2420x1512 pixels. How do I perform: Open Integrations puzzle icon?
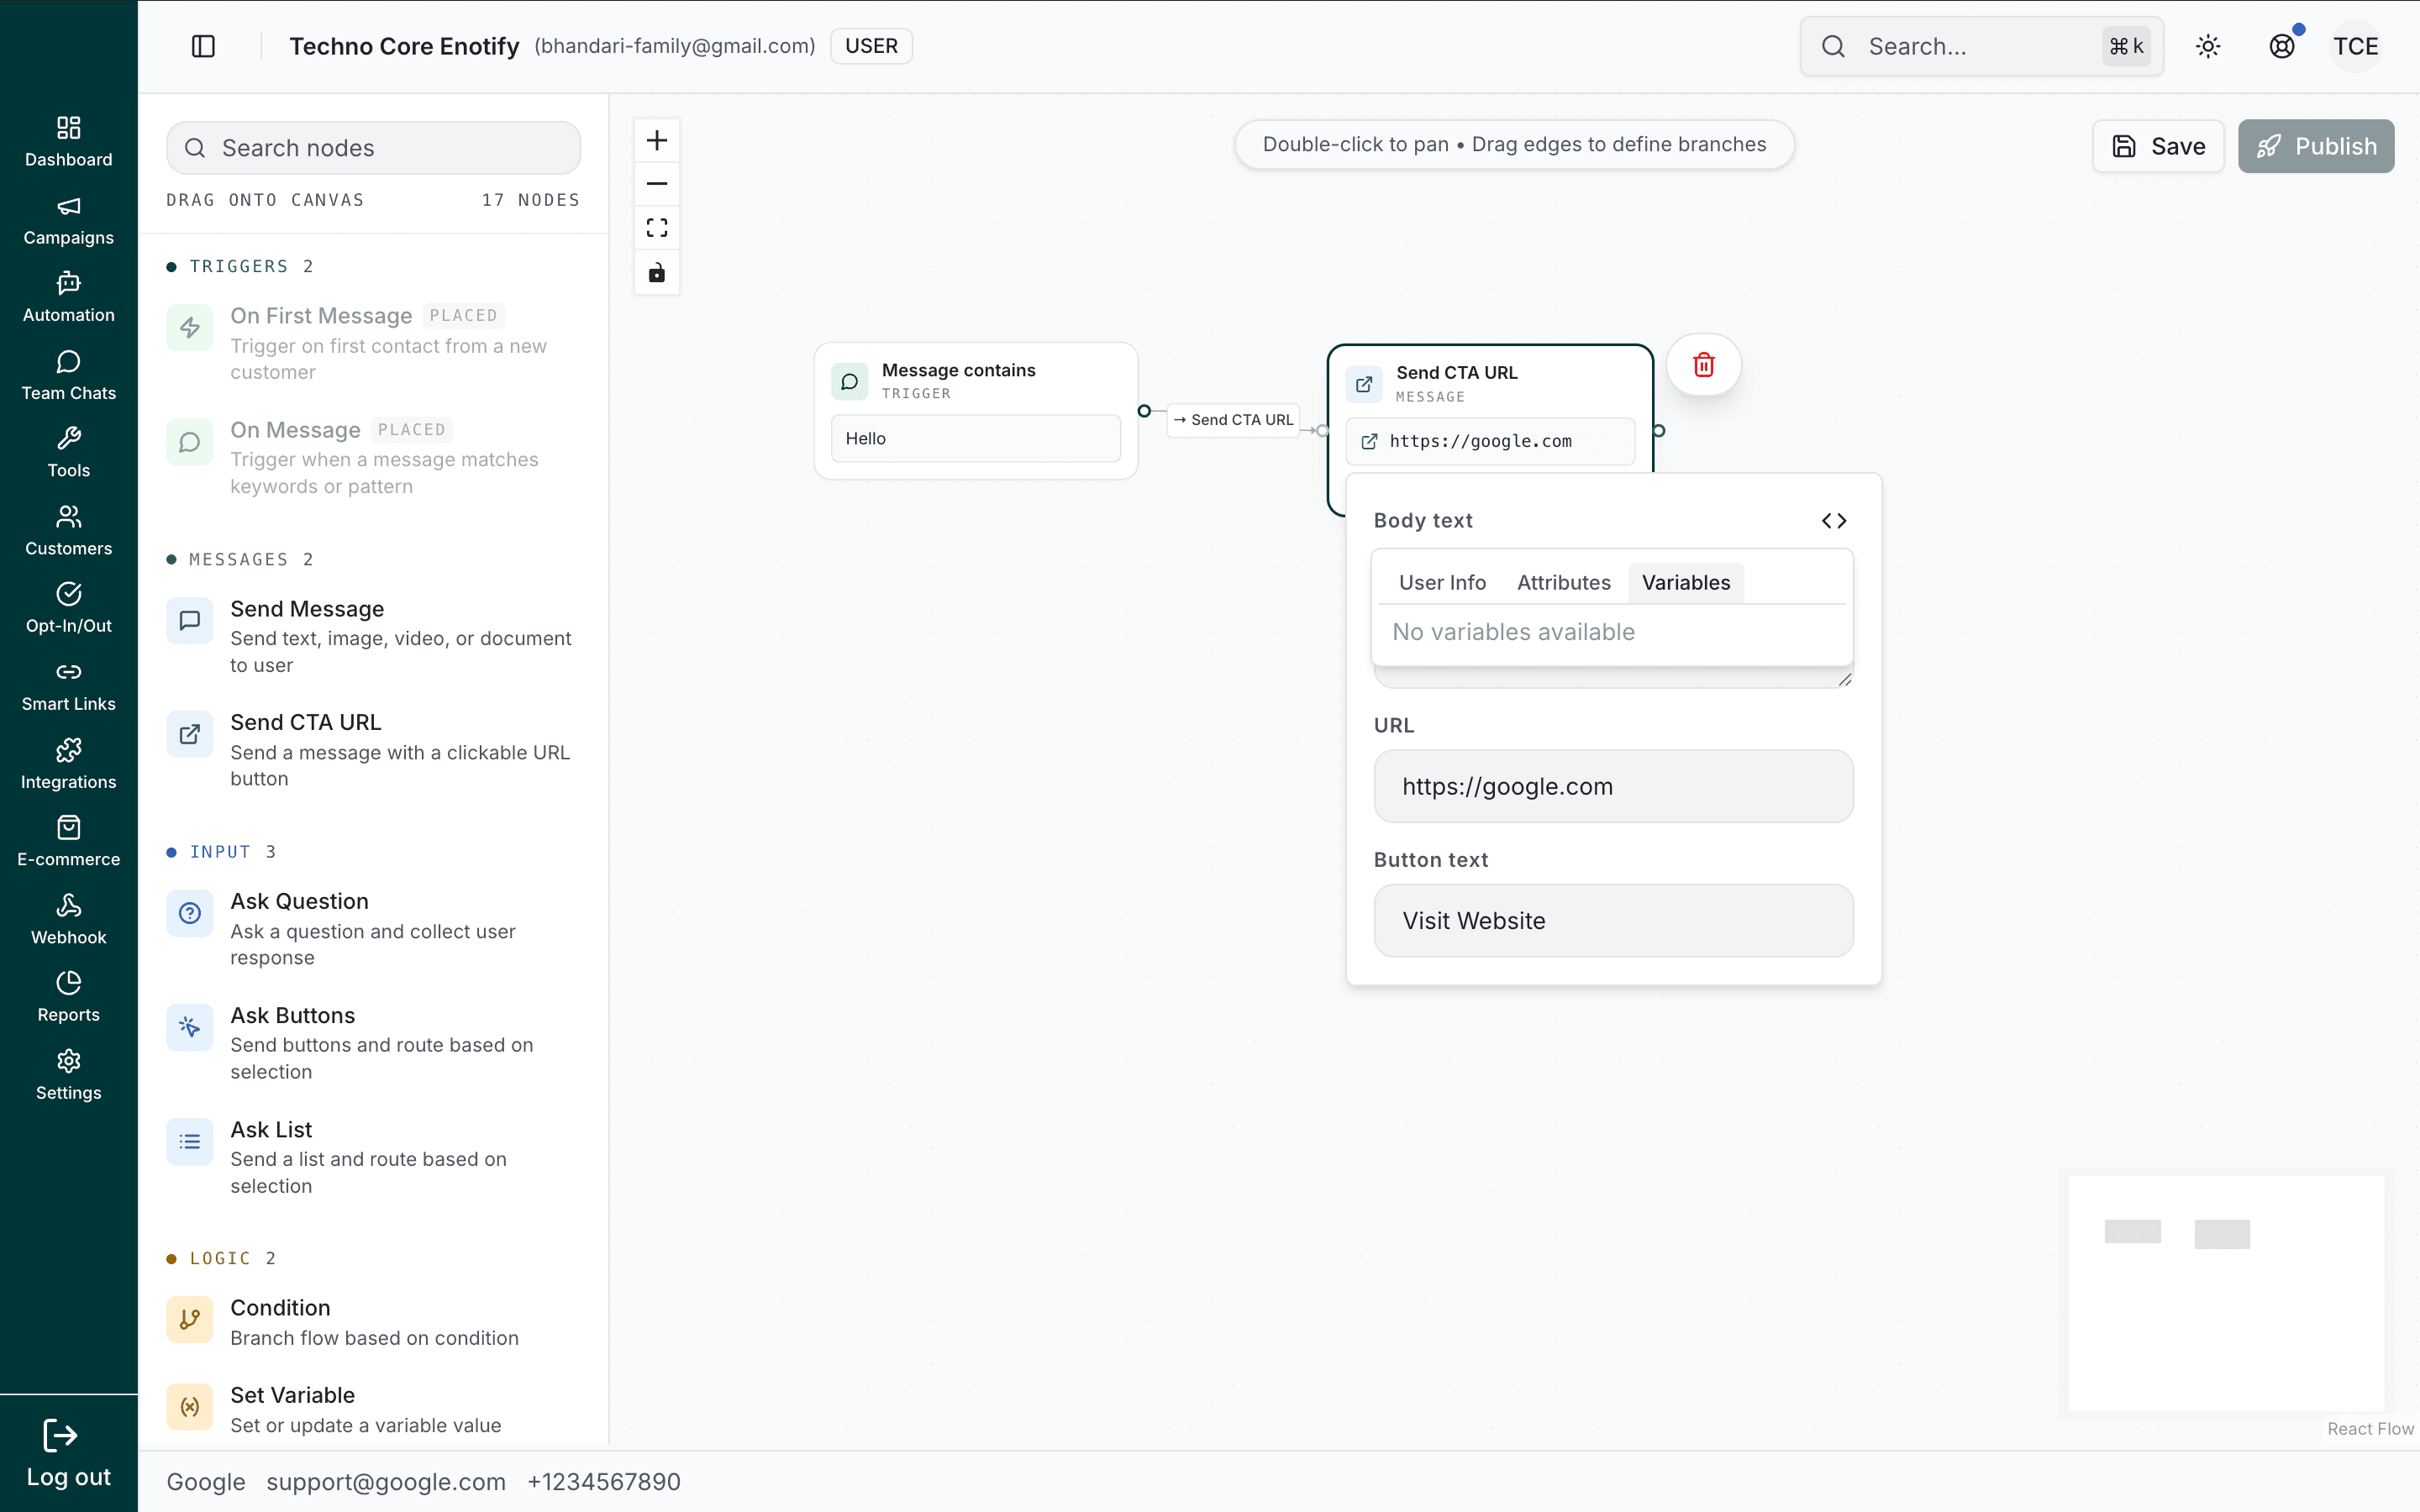68,749
